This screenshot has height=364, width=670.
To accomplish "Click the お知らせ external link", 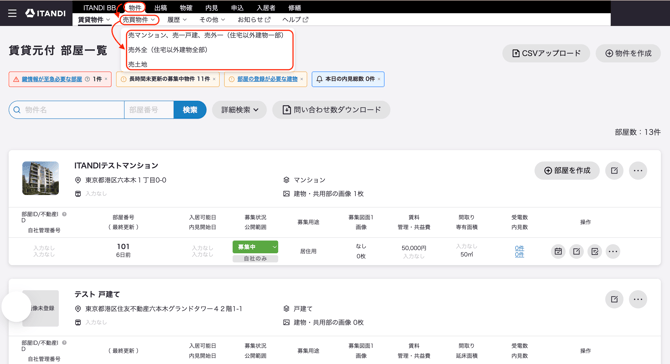I will [254, 20].
